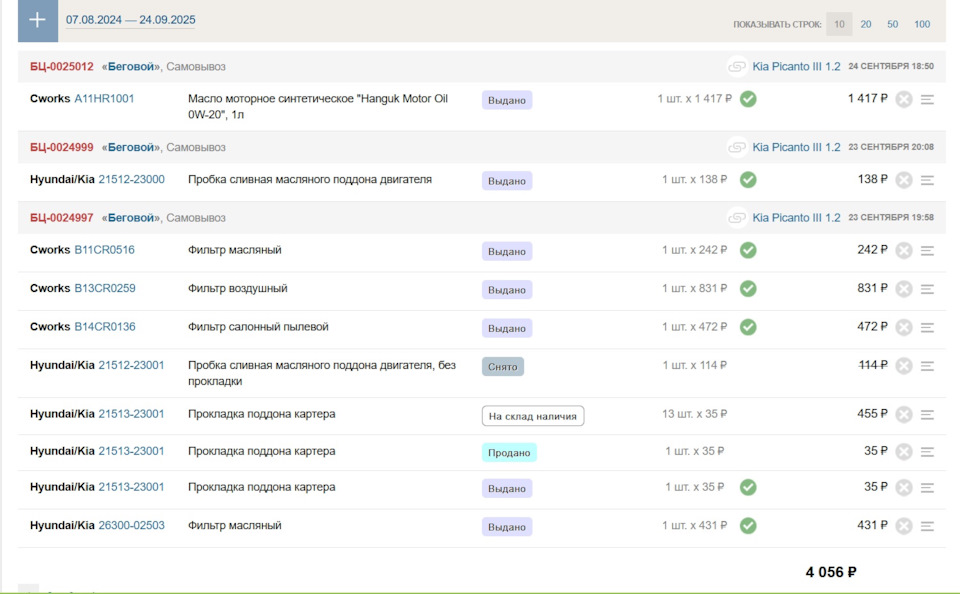Click the Kia Picanto III 1.2 link of the first order
Viewport: 960px width, 594px height.
point(796,66)
